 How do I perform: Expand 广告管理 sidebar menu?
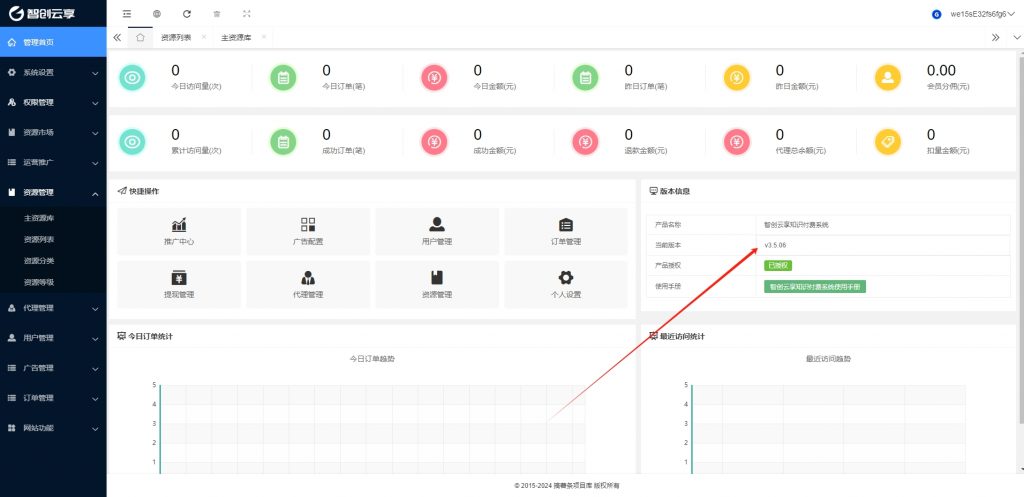pos(53,368)
